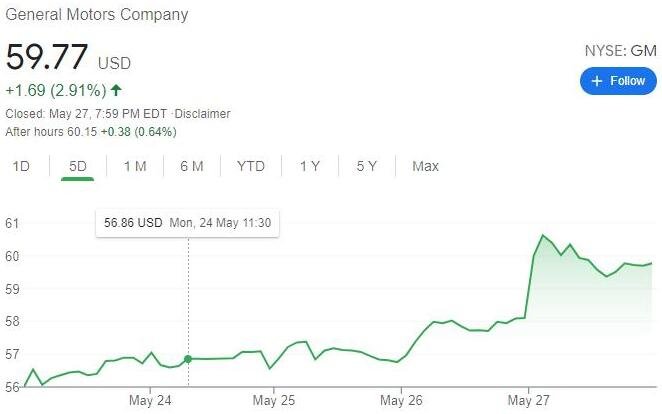Click the May 25 axis label

click(x=275, y=400)
